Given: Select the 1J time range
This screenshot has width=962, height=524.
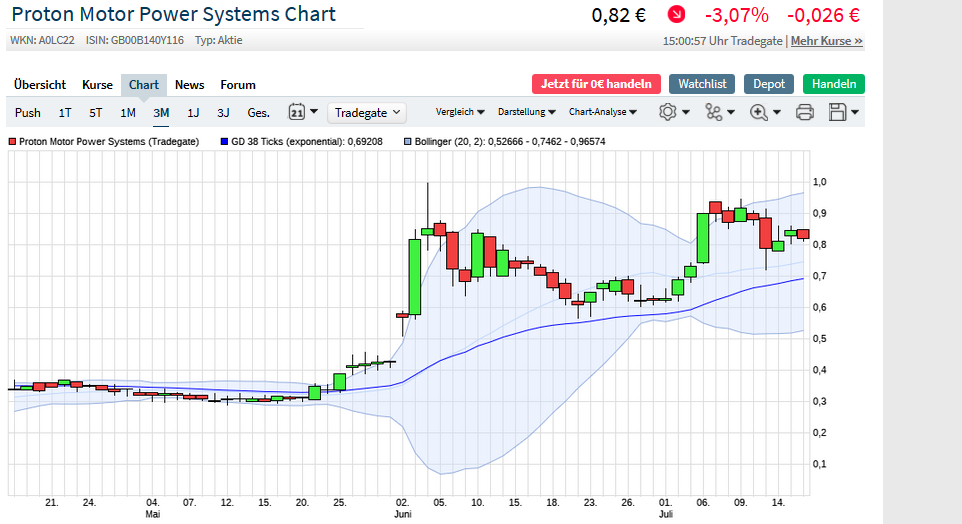Looking at the screenshot, I should (x=193, y=113).
